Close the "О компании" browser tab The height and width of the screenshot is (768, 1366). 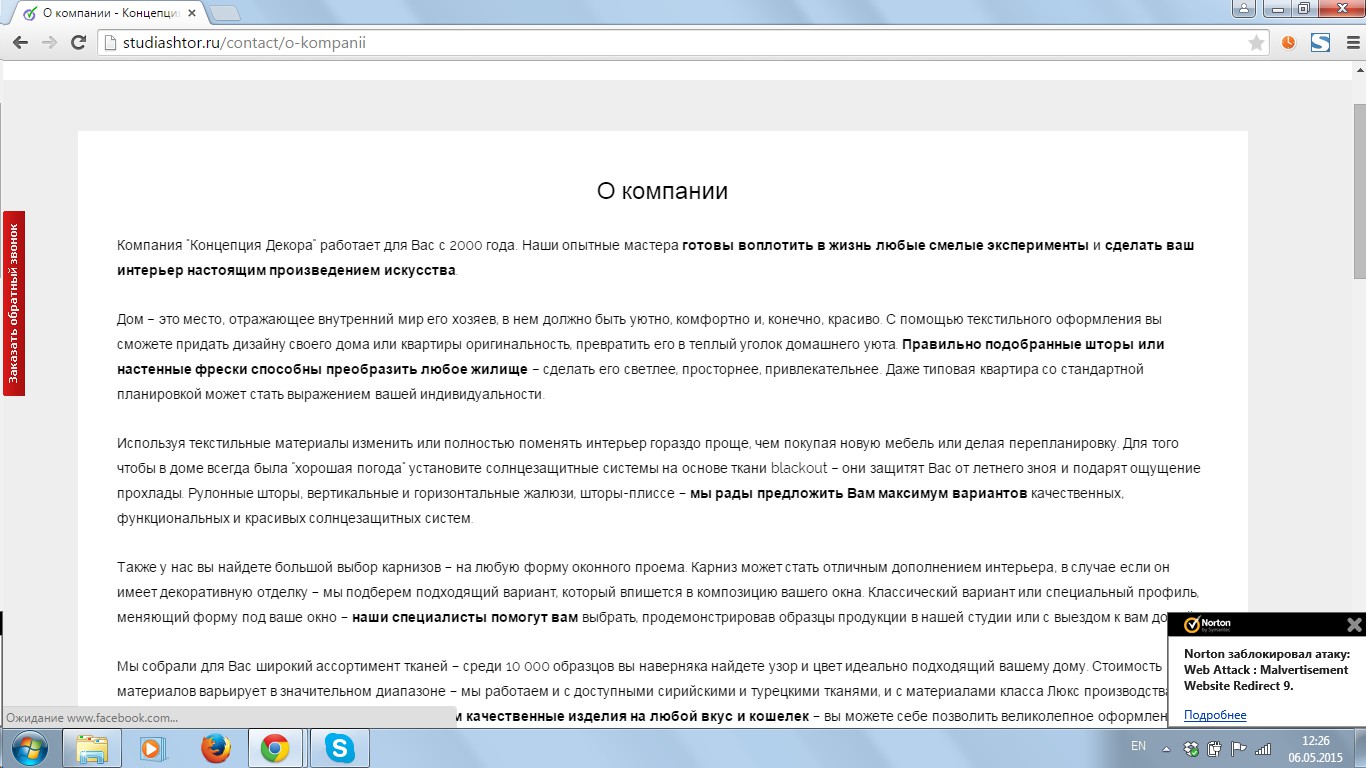click(x=193, y=13)
